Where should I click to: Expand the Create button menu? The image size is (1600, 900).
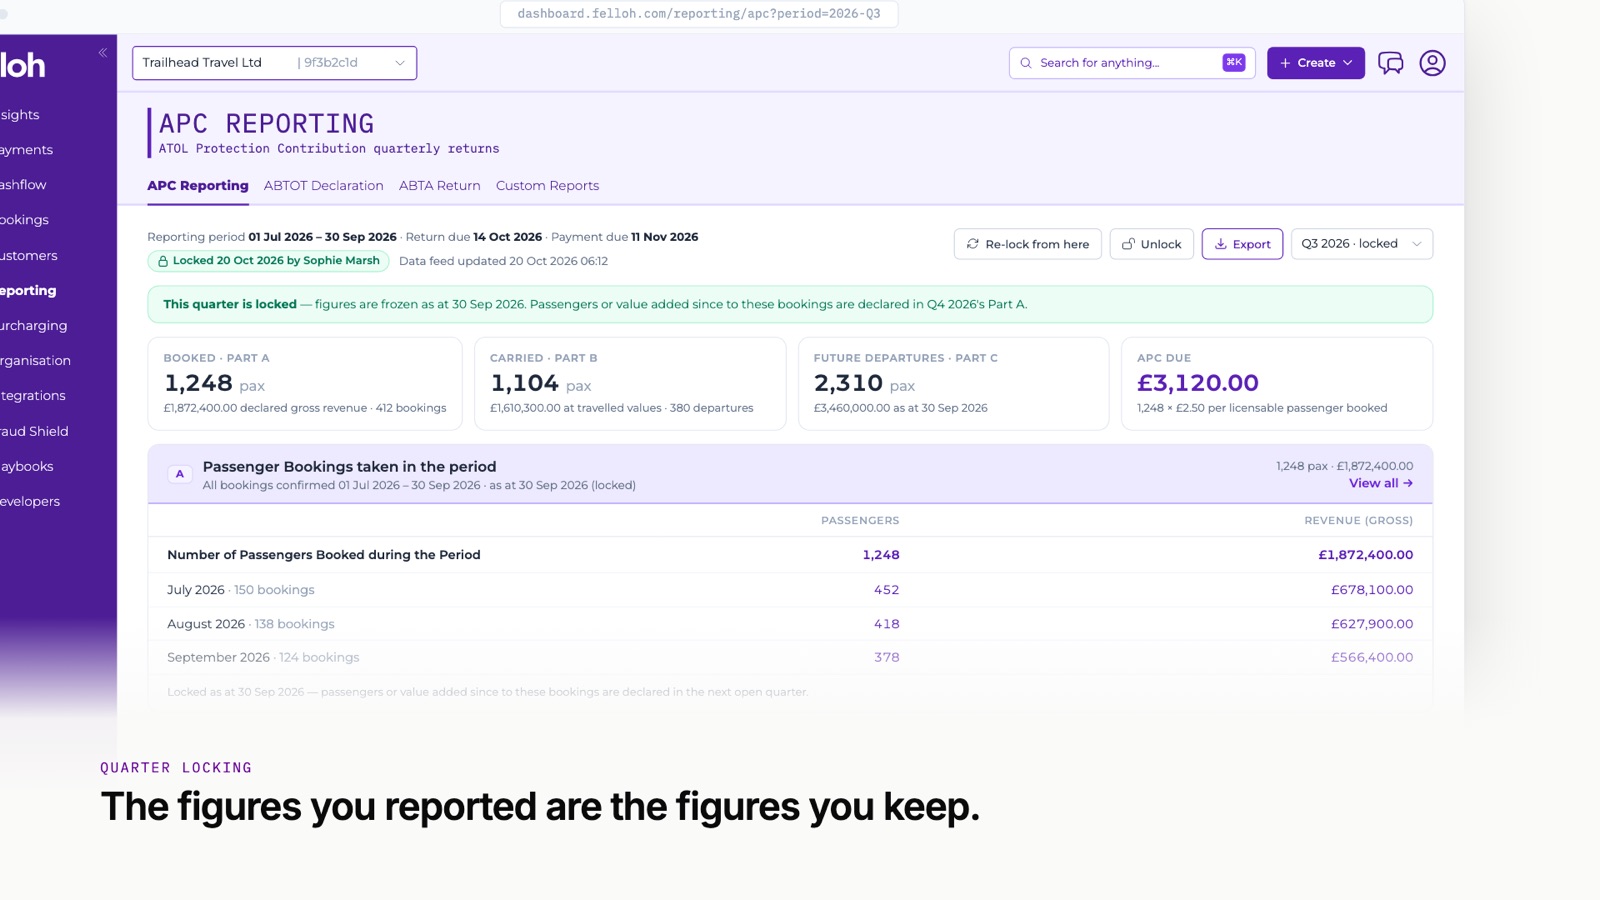click(x=1315, y=63)
